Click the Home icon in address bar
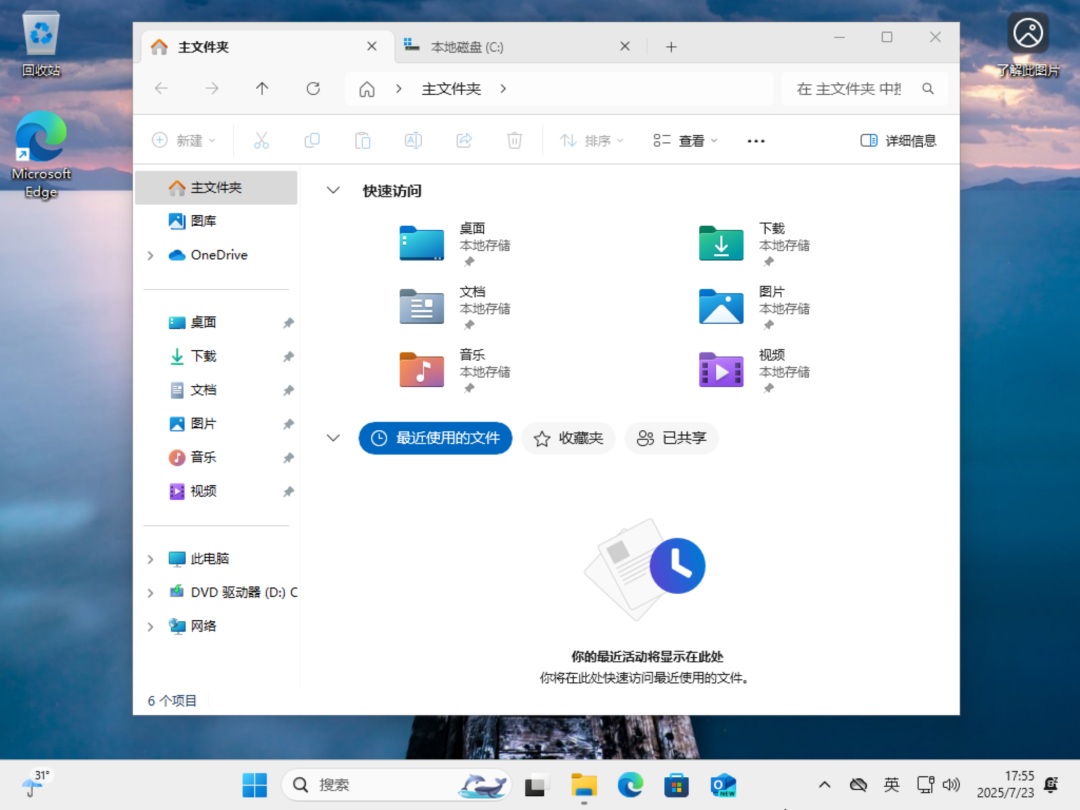This screenshot has height=810, width=1080. click(x=367, y=89)
